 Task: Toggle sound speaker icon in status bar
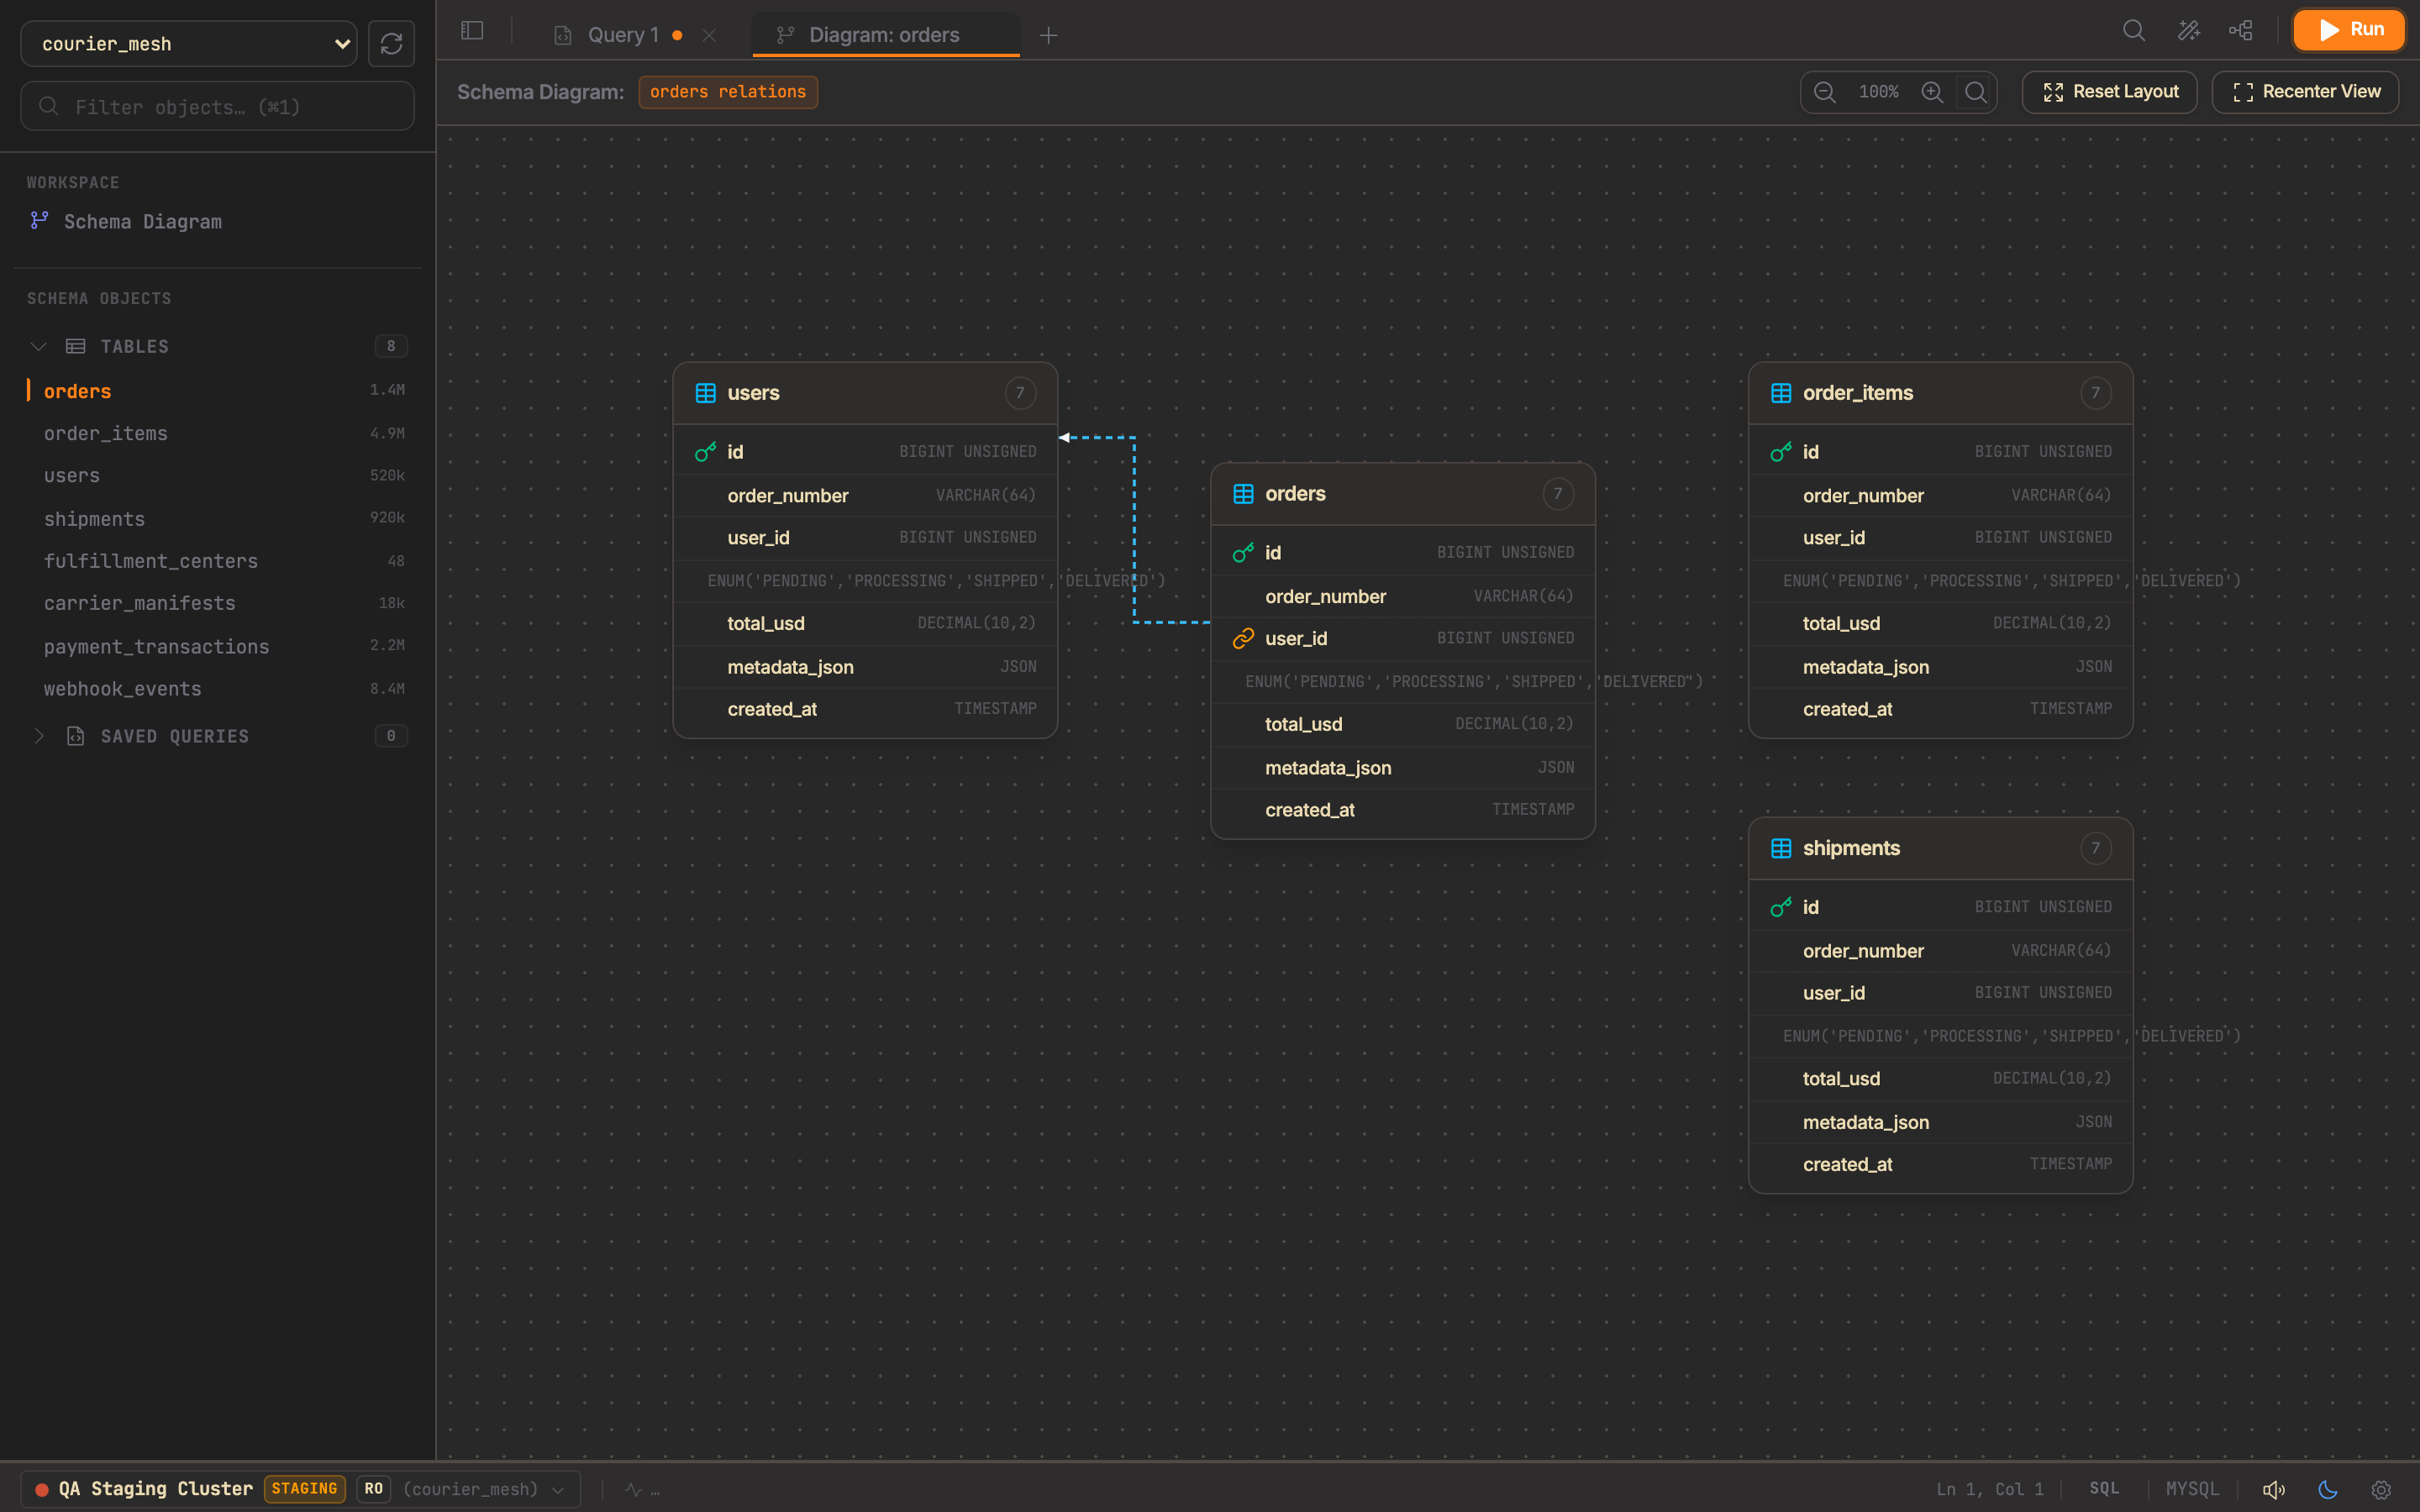pyautogui.click(x=2274, y=1490)
